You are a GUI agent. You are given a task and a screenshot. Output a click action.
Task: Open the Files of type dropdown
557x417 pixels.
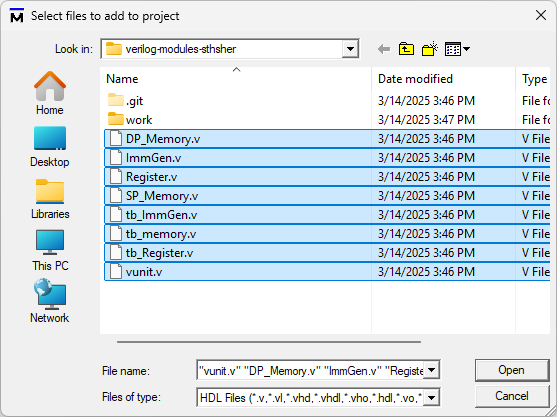(432, 397)
